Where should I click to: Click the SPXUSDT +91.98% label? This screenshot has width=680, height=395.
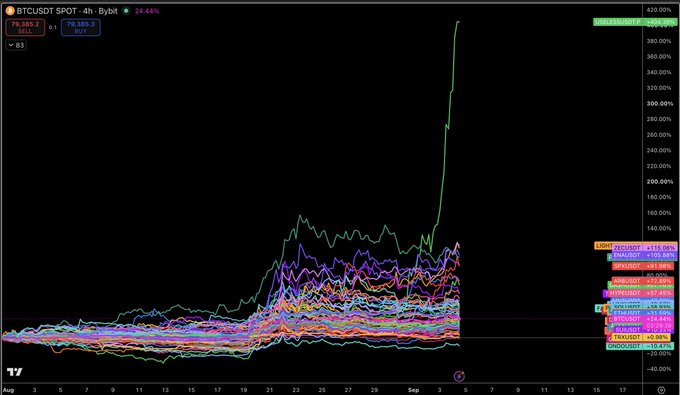tap(643, 266)
